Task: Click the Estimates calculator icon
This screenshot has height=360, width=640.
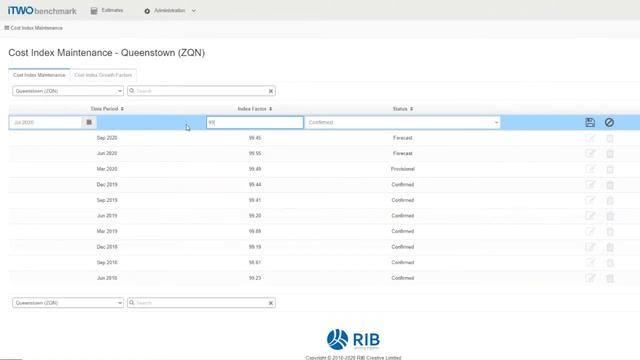Action: (94, 11)
